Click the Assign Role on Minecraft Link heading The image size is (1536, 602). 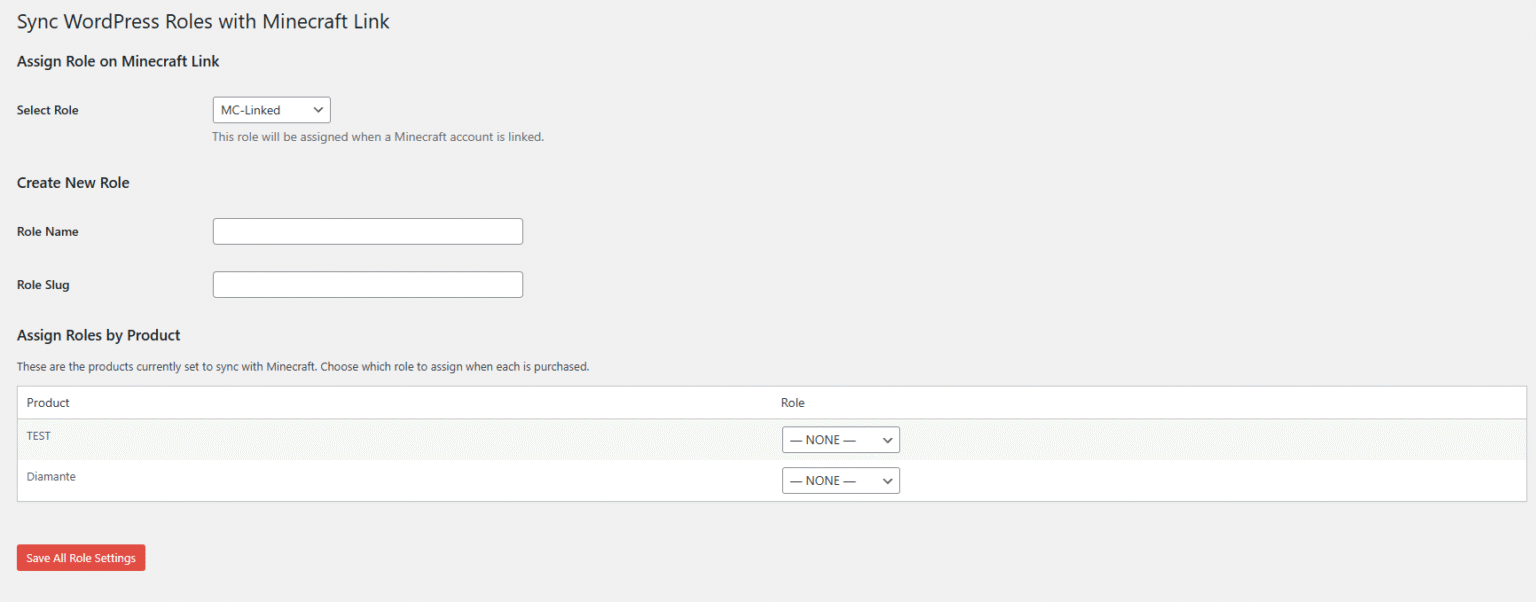(118, 61)
